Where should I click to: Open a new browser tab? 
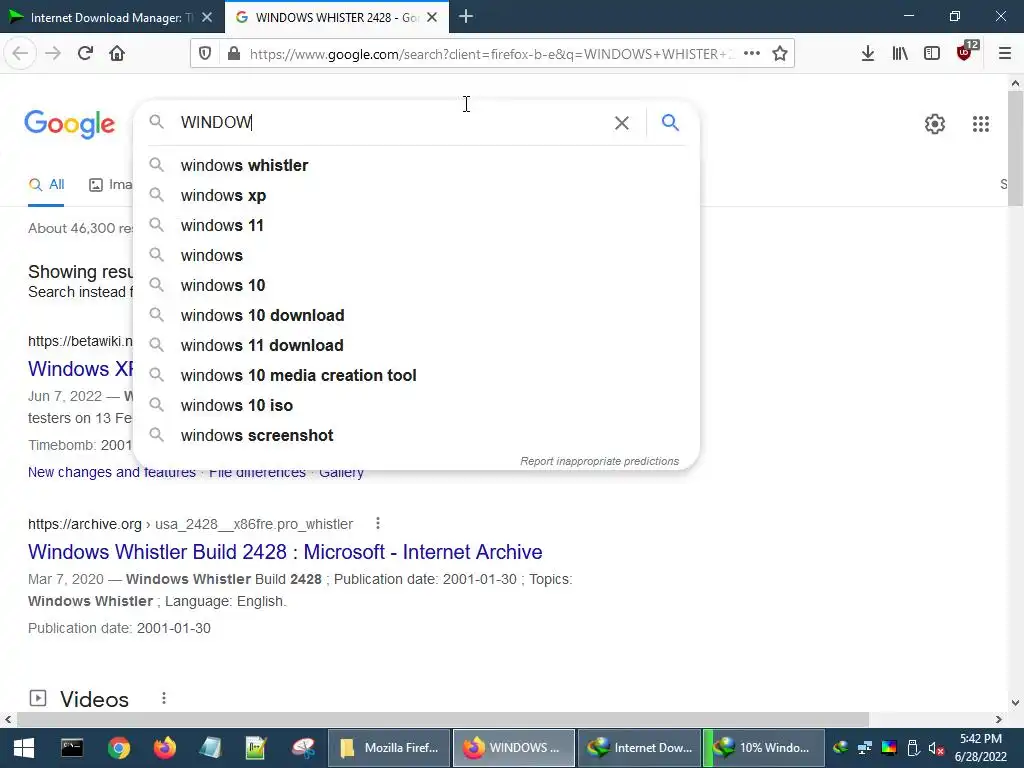pos(466,17)
